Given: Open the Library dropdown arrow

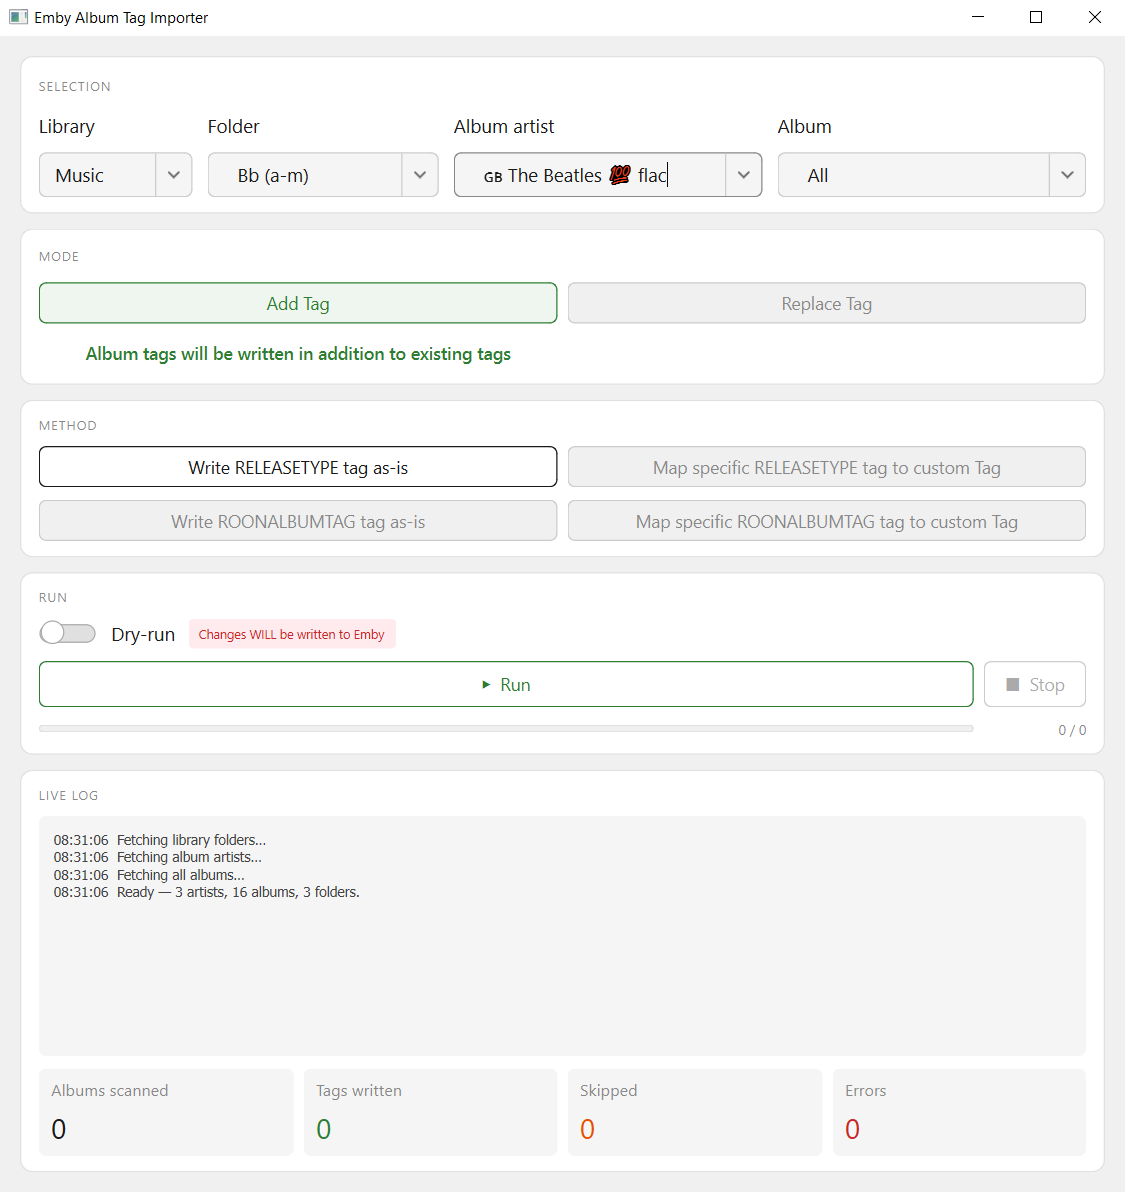Looking at the screenshot, I should click(174, 175).
